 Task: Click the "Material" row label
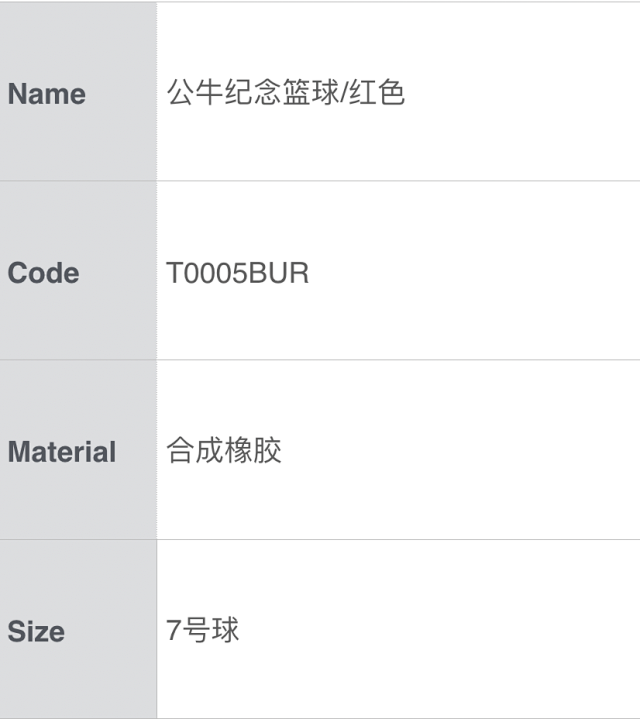62,452
